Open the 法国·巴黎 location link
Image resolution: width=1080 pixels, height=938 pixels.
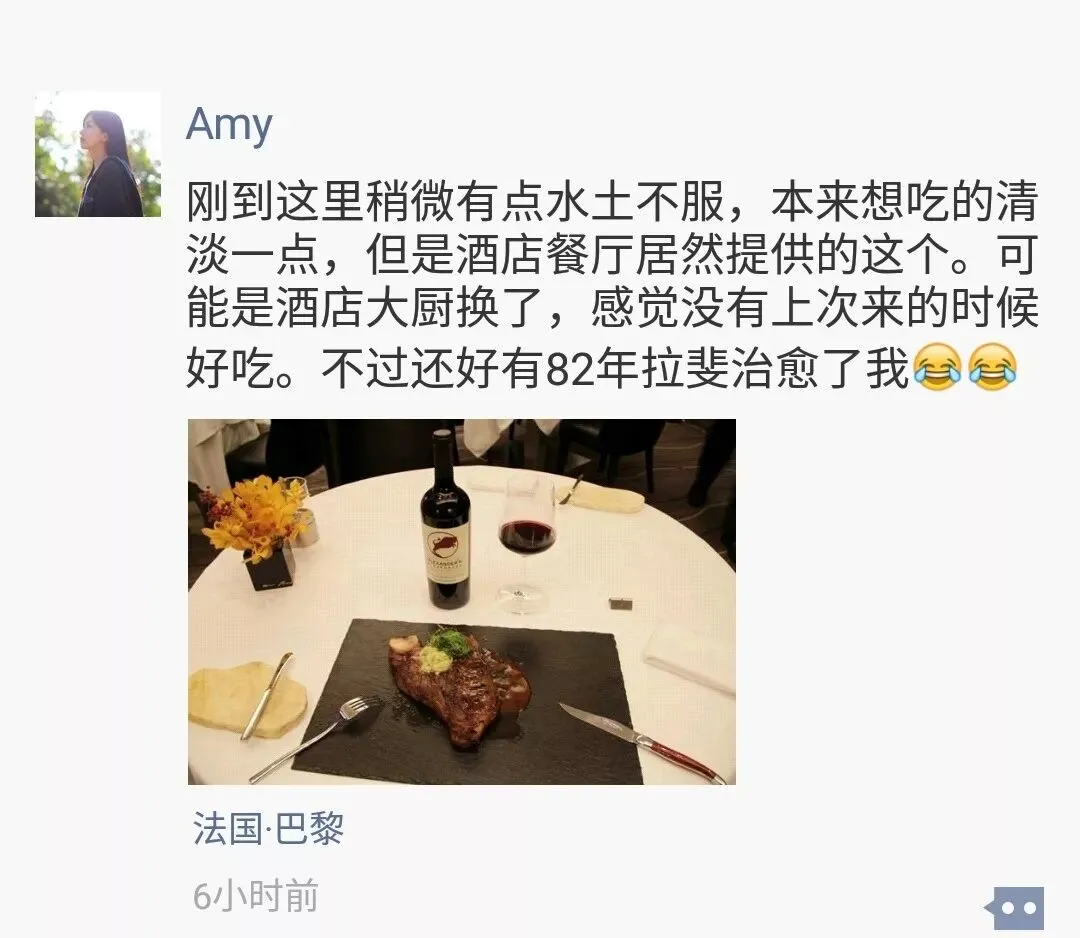(268, 828)
